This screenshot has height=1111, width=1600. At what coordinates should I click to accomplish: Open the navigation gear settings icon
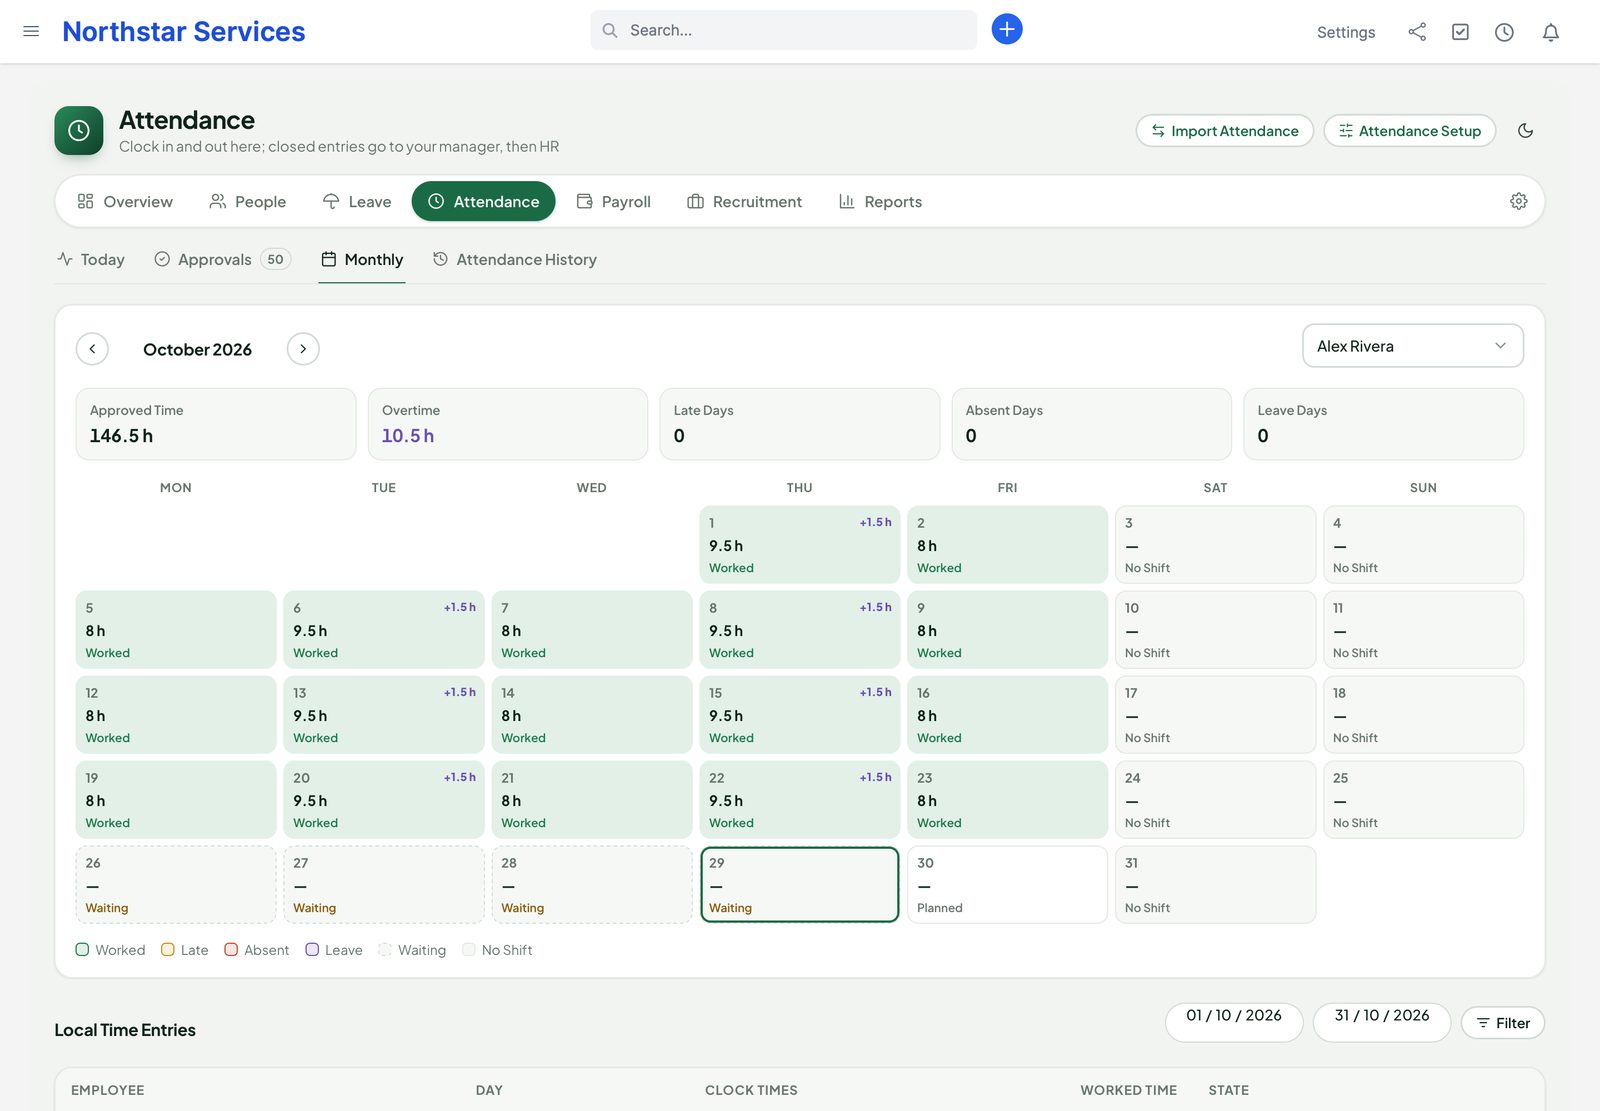pos(1518,201)
